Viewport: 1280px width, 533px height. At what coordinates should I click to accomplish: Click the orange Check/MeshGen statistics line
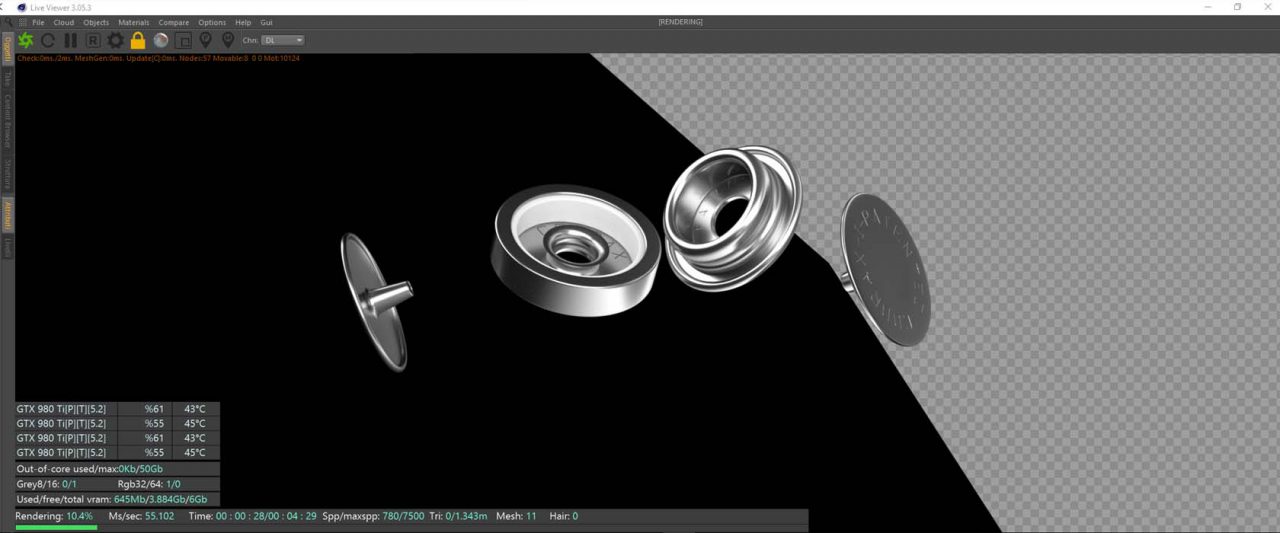click(158, 58)
